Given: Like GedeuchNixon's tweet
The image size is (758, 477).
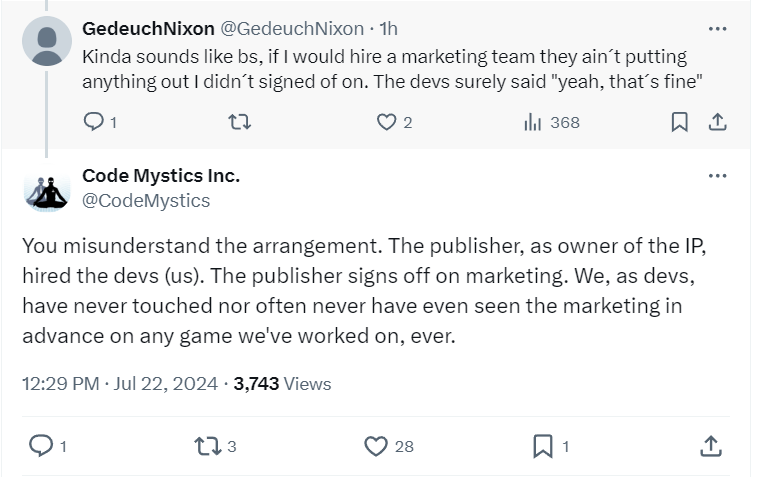Looking at the screenshot, I should 386,122.
